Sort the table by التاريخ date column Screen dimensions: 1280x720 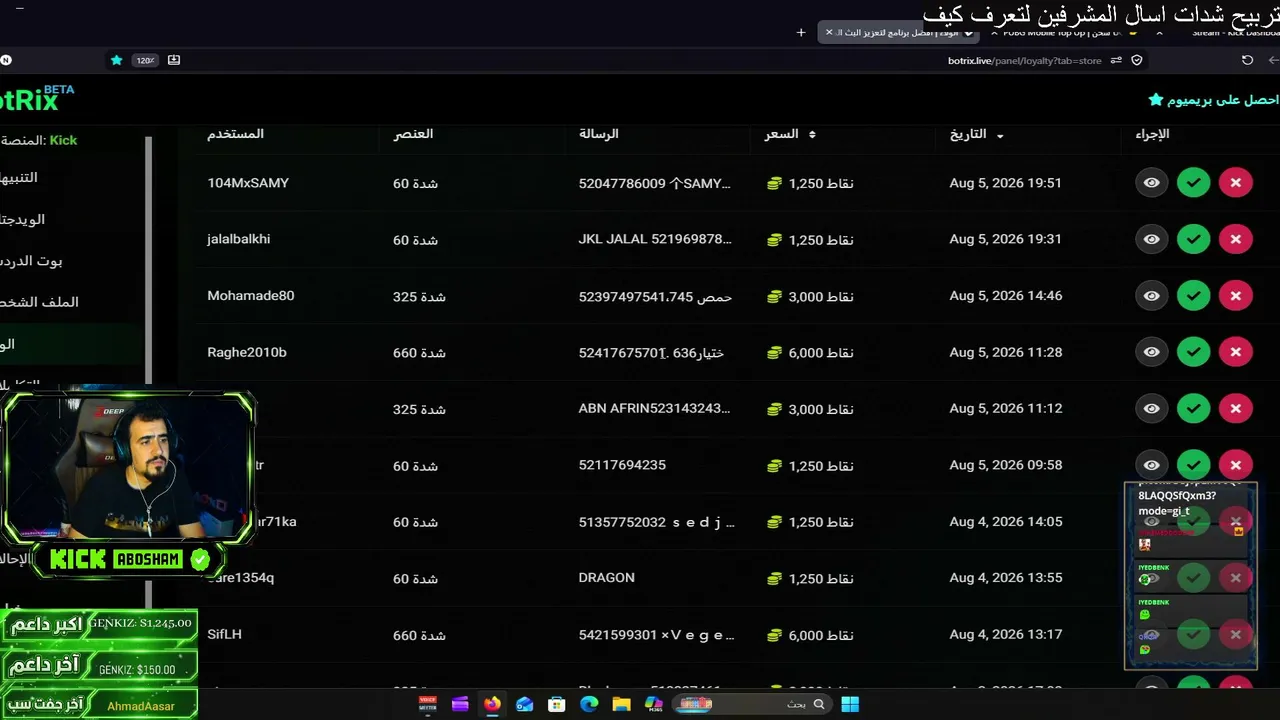pos(976,134)
